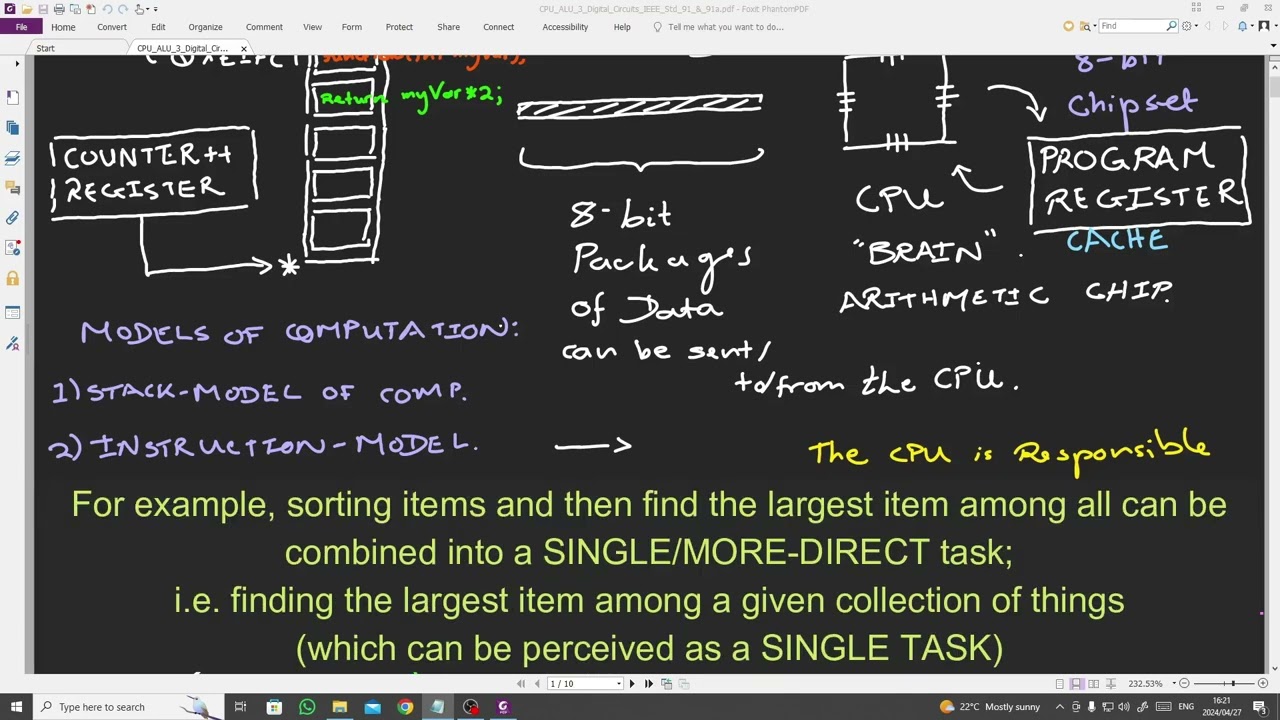Screen dimensions: 1280x720
Task: Click the previous view arrow beside search settings
Action: pyautogui.click(x=1207, y=26)
